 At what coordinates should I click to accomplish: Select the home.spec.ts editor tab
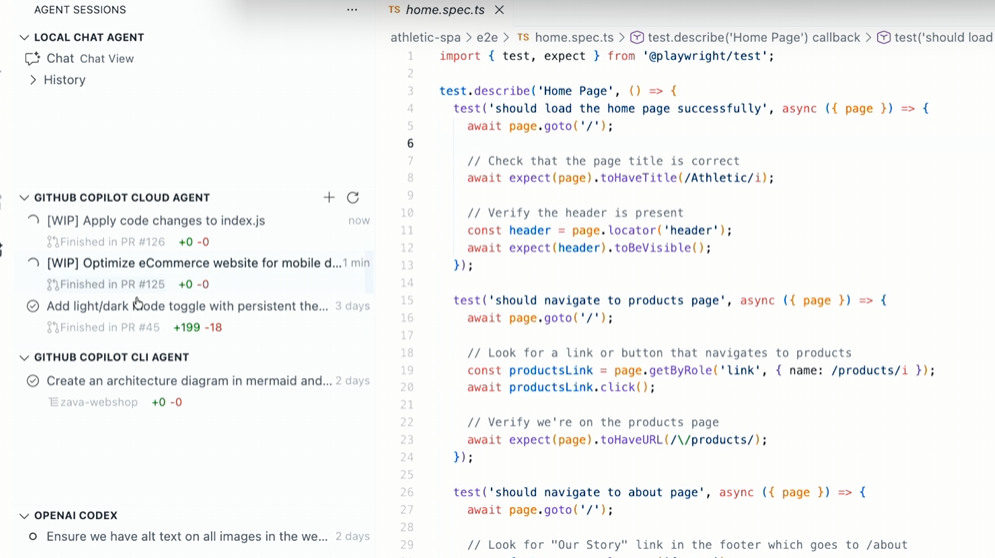click(444, 10)
